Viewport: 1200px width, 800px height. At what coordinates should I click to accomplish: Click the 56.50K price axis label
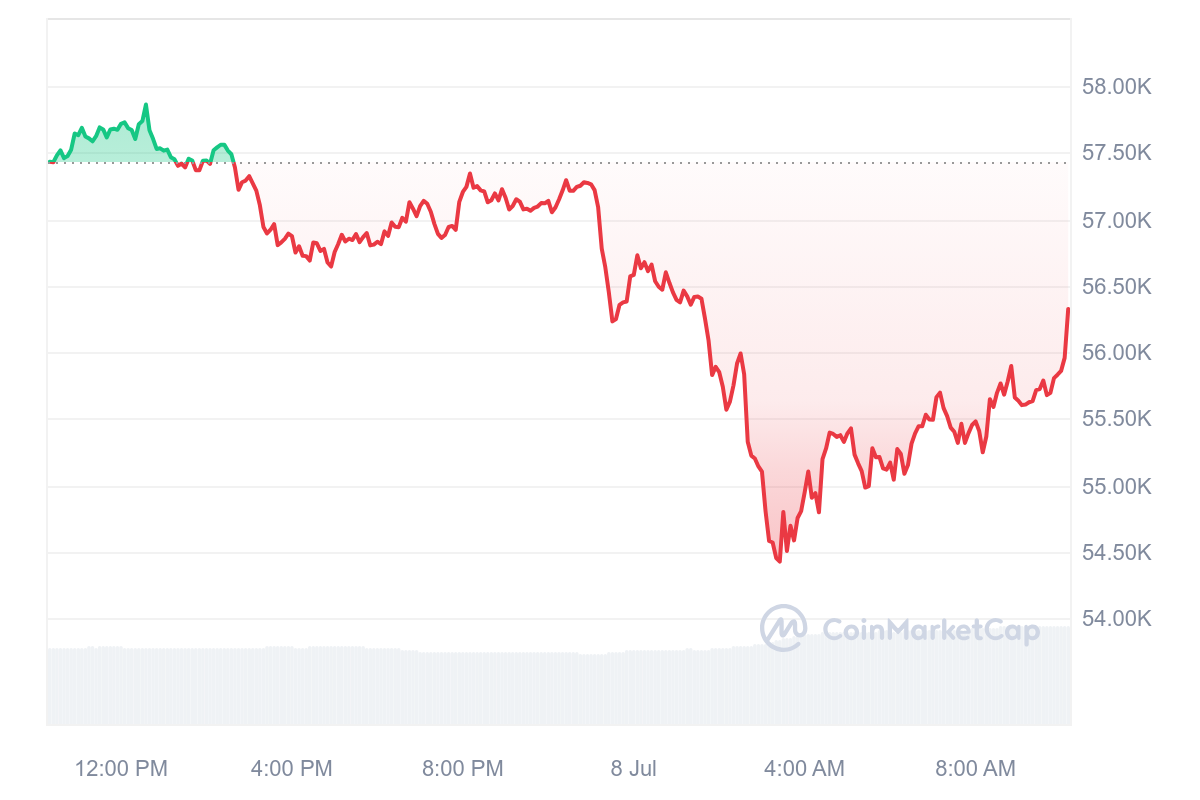point(1117,287)
